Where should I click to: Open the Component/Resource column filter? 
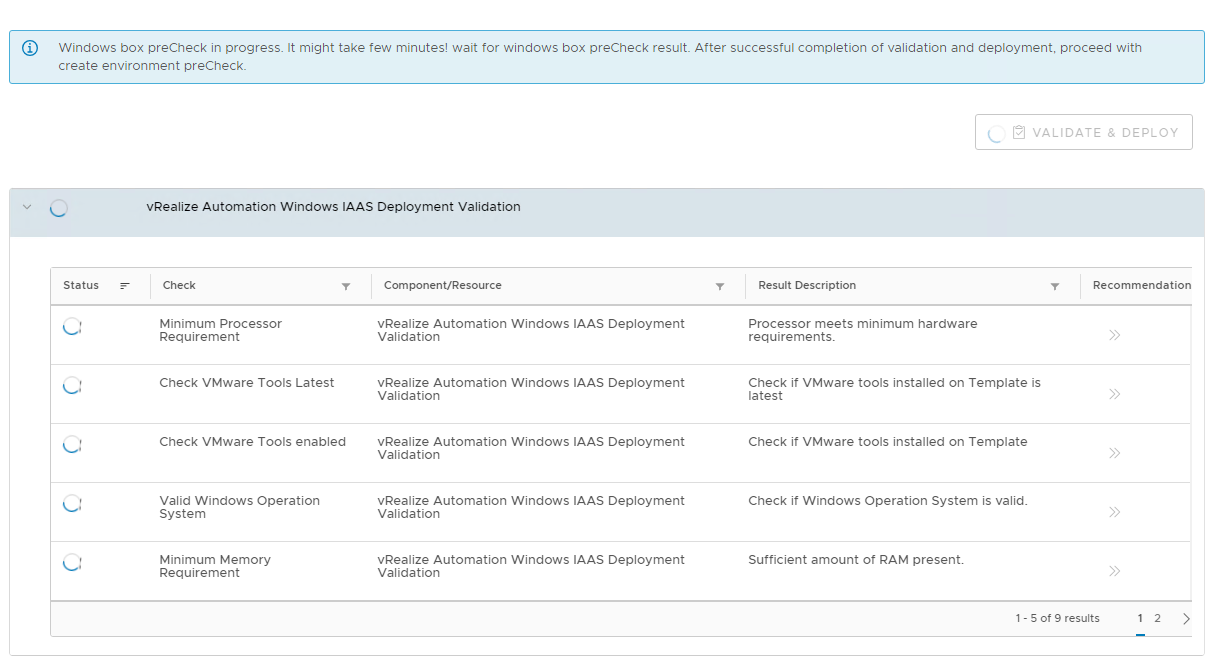point(720,287)
